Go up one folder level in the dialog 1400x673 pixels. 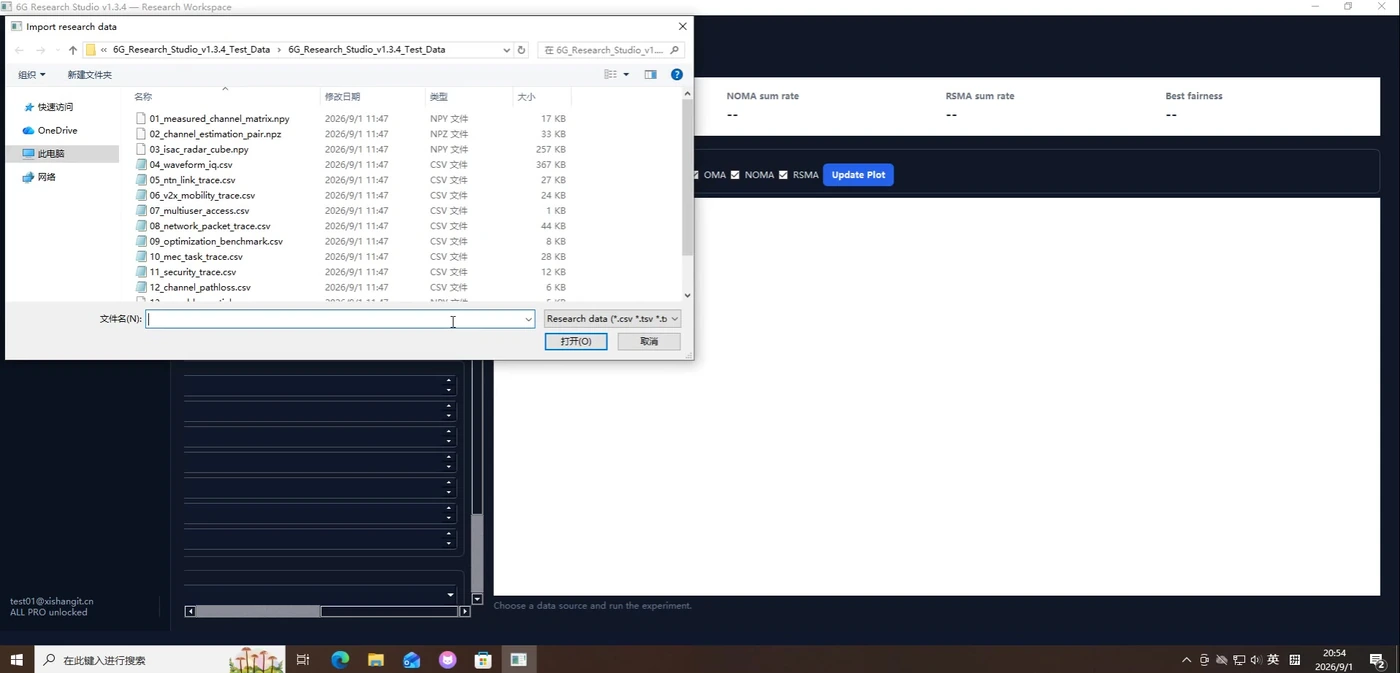73,50
